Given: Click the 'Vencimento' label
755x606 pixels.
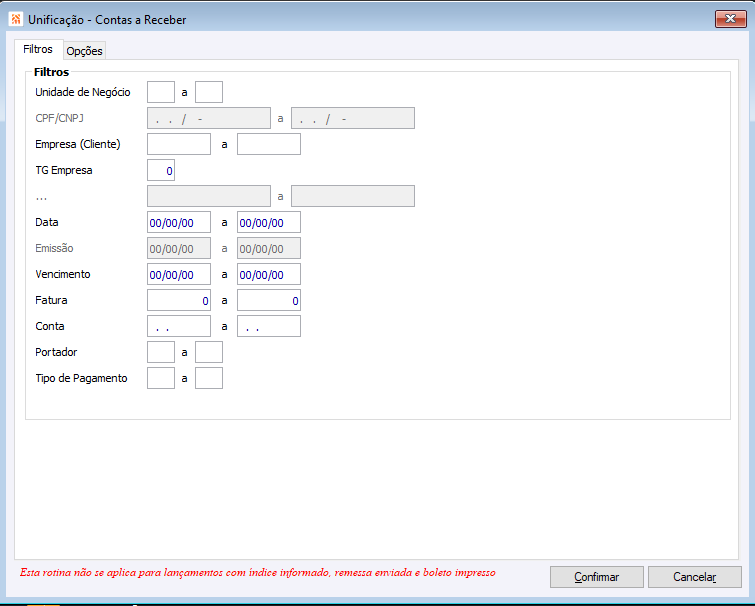Looking at the screenshot, I should point(63,274).
